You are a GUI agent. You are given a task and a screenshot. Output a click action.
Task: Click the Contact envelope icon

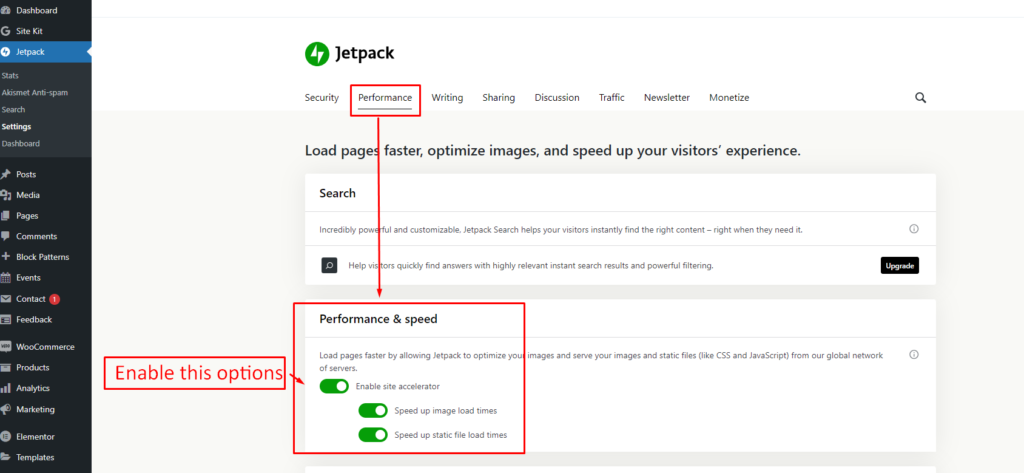tap(5, 299)
